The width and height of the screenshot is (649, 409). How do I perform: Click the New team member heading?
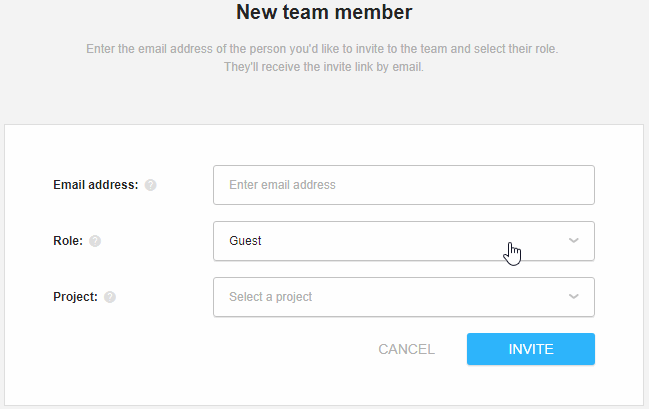click(324, 12)
